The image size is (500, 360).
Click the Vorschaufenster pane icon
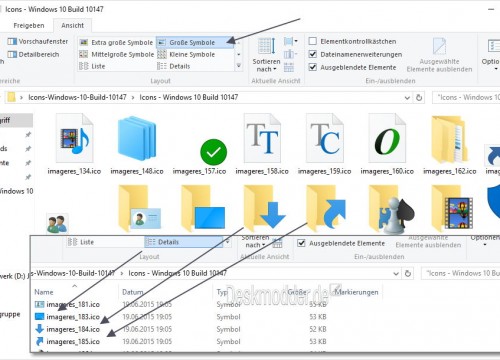pyautogui.click(x=12, y=42)
